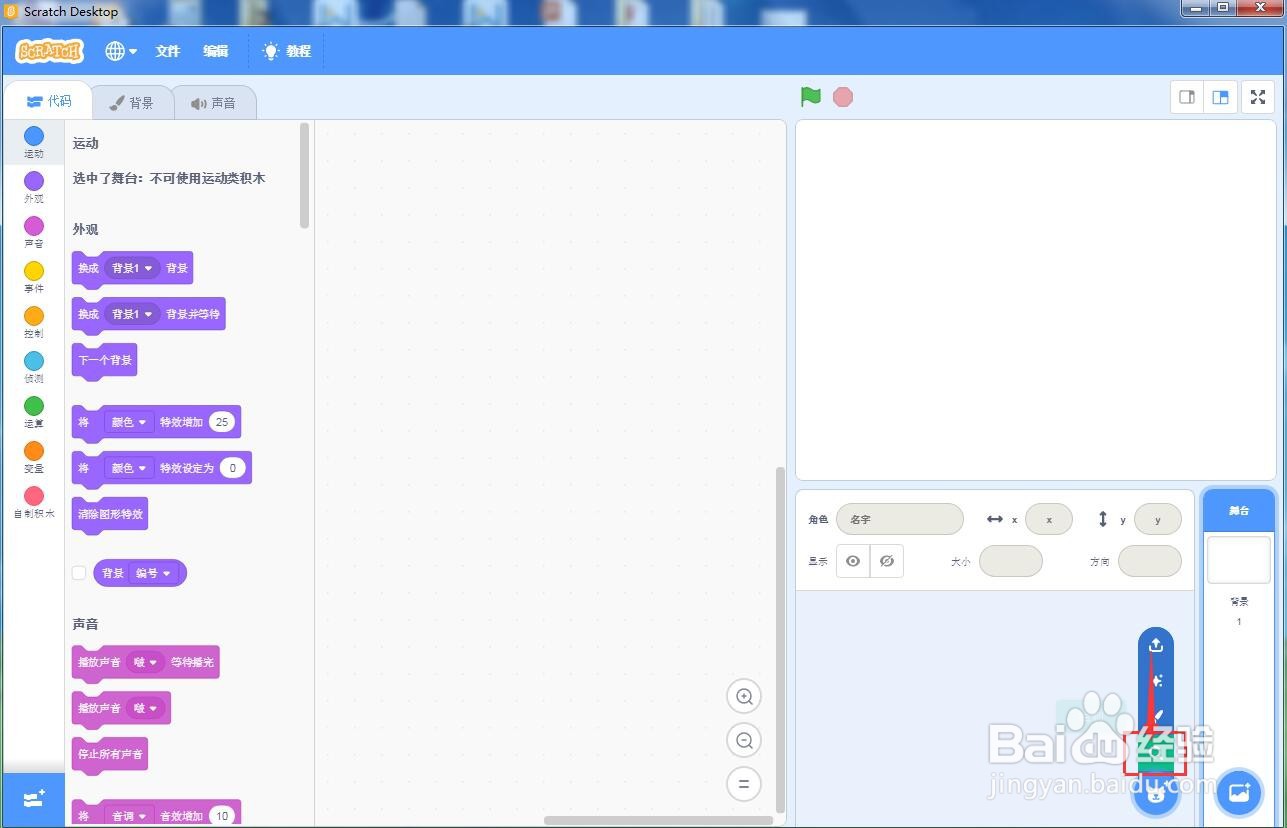
Task: Open the add extension button
Action: [34, 799]
